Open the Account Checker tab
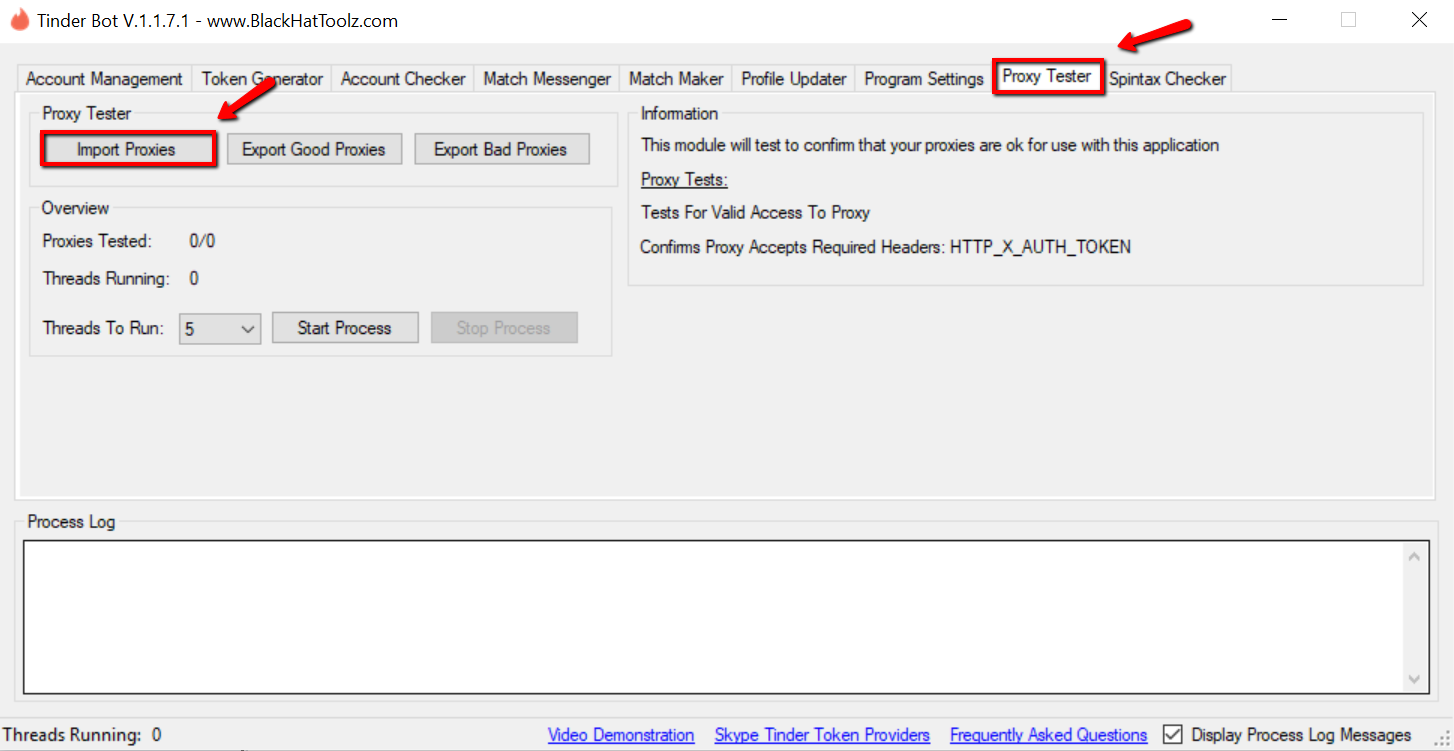Image resolution: width=1454 pixels, height=751 pixels. (x=403, y=79)
